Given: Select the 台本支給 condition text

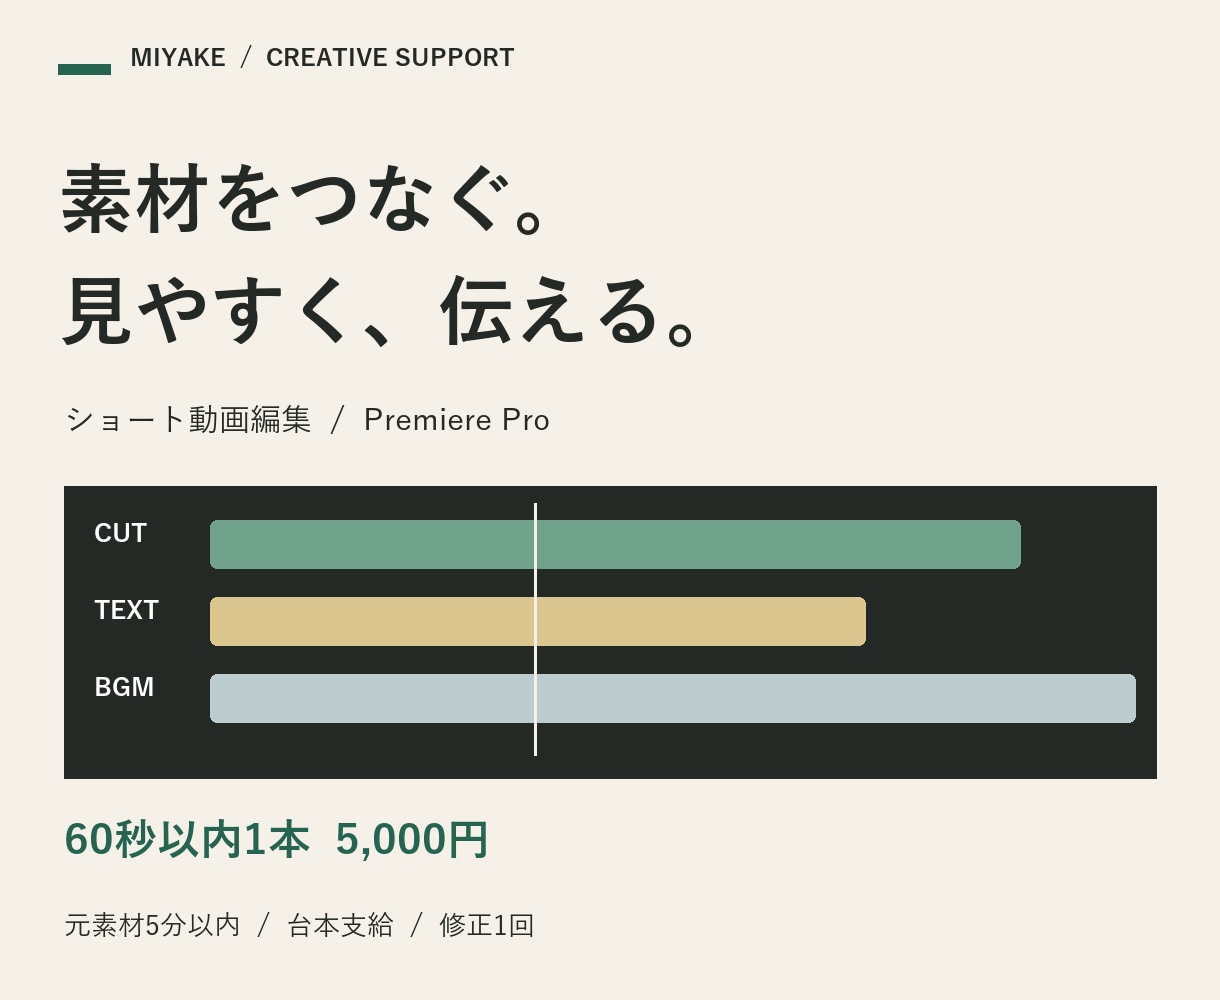Looking at the screenshot, I should point(340,925).
